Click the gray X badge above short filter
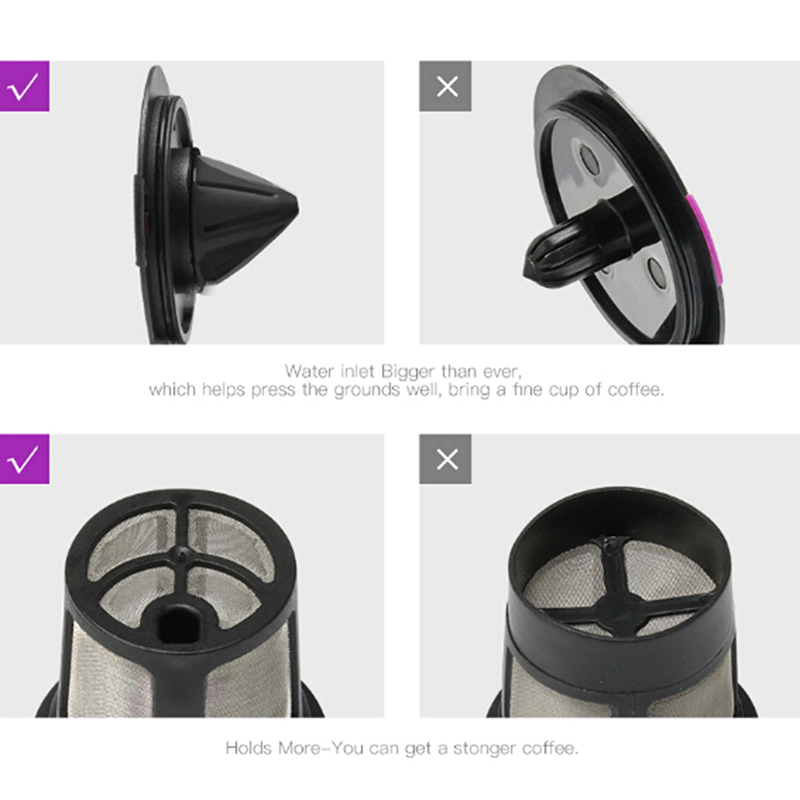 pos(445,459)
